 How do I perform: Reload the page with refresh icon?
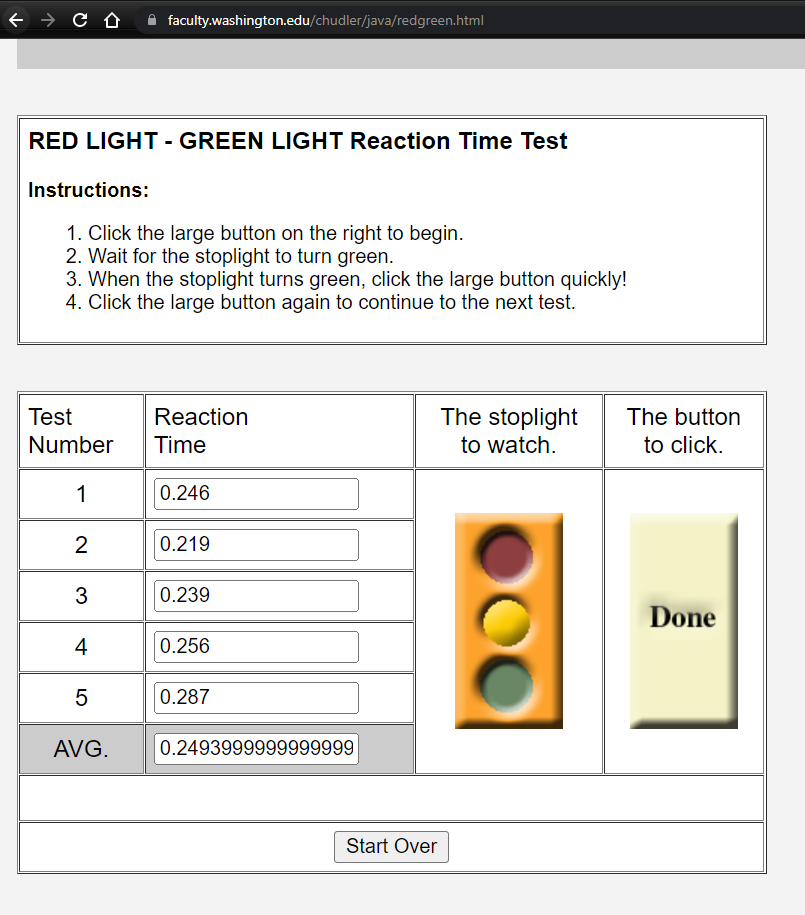80,20
